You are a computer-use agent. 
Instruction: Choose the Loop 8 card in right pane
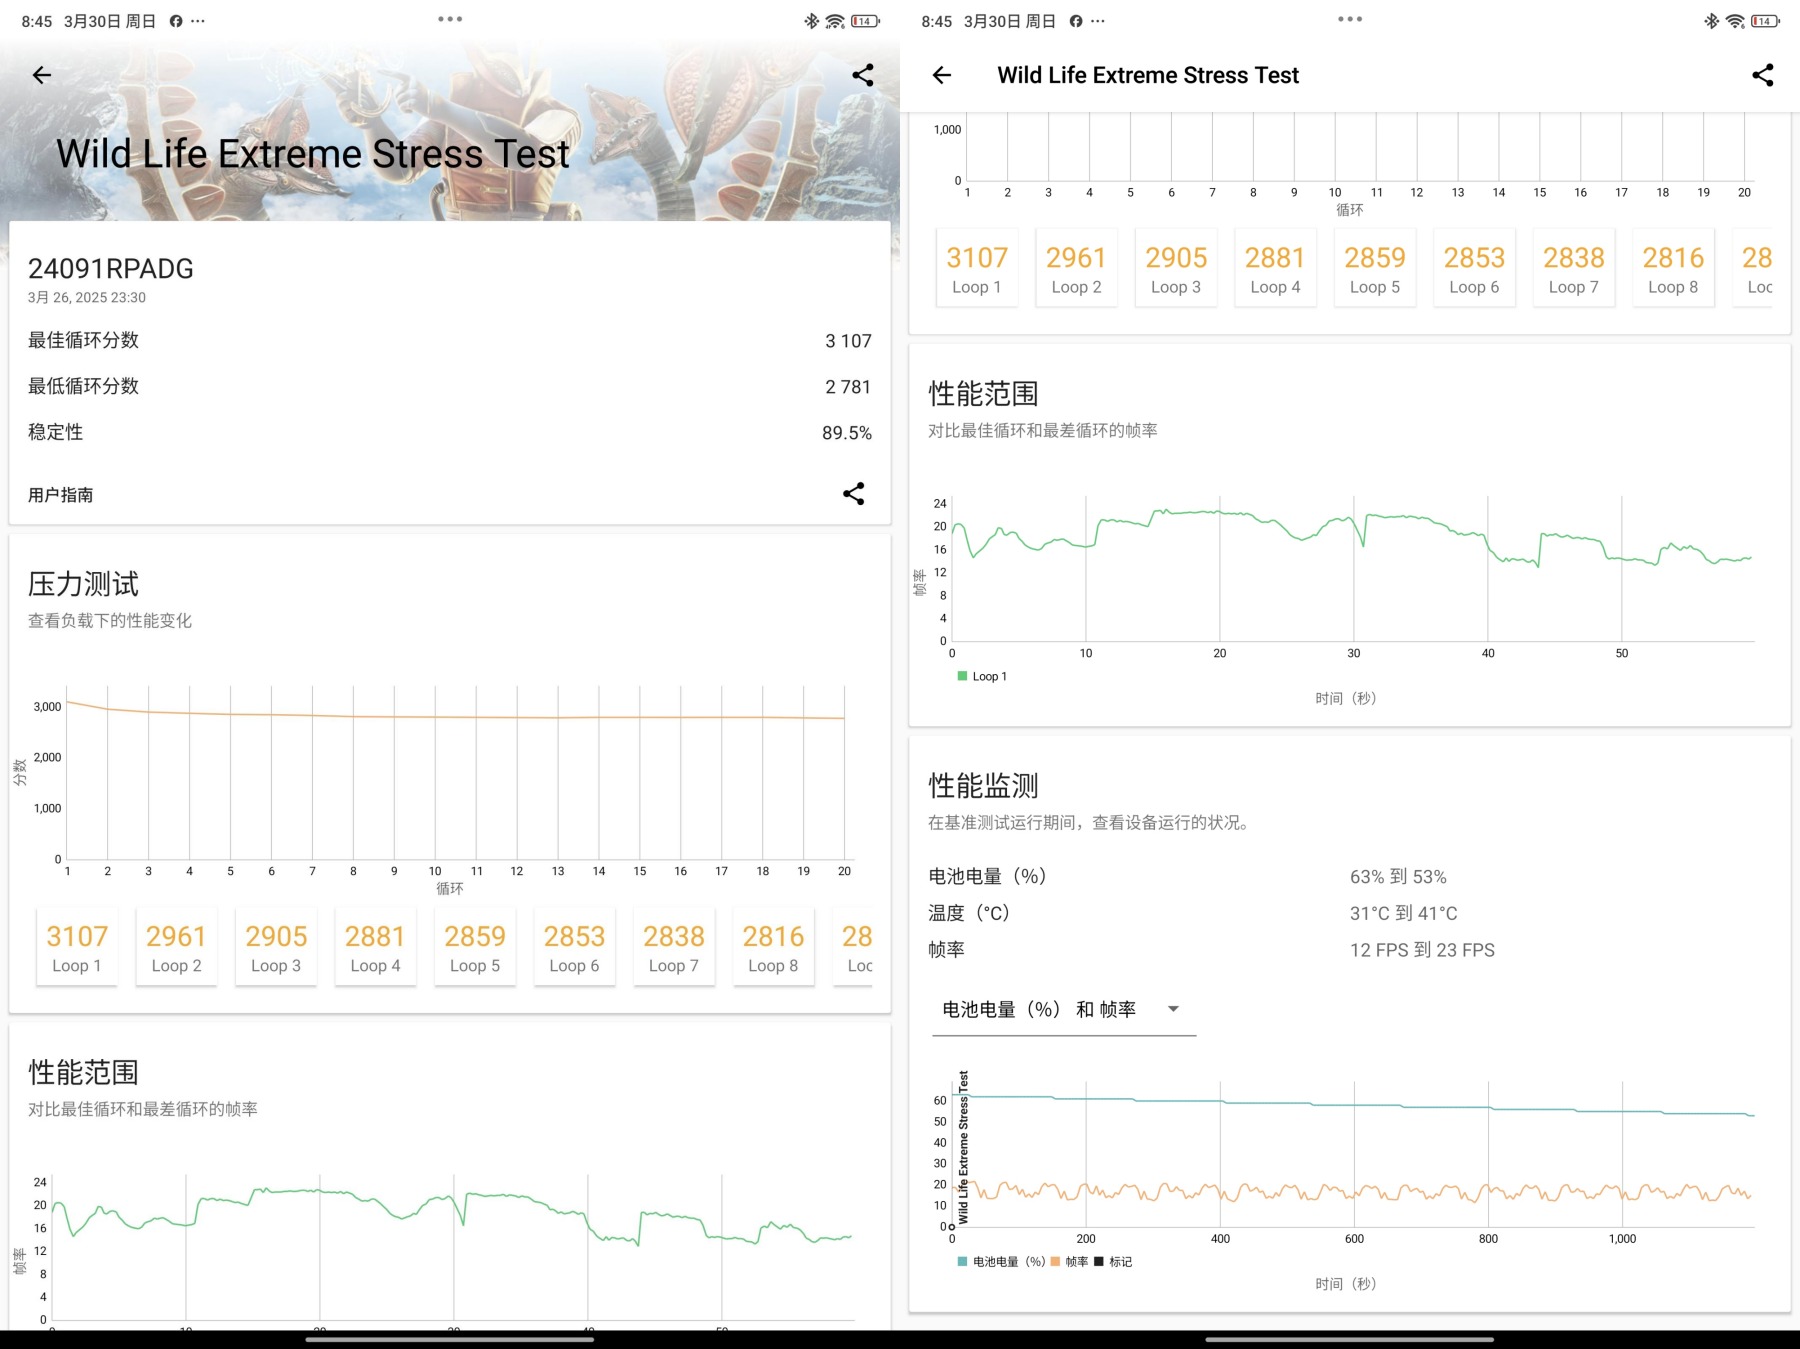1672,268
